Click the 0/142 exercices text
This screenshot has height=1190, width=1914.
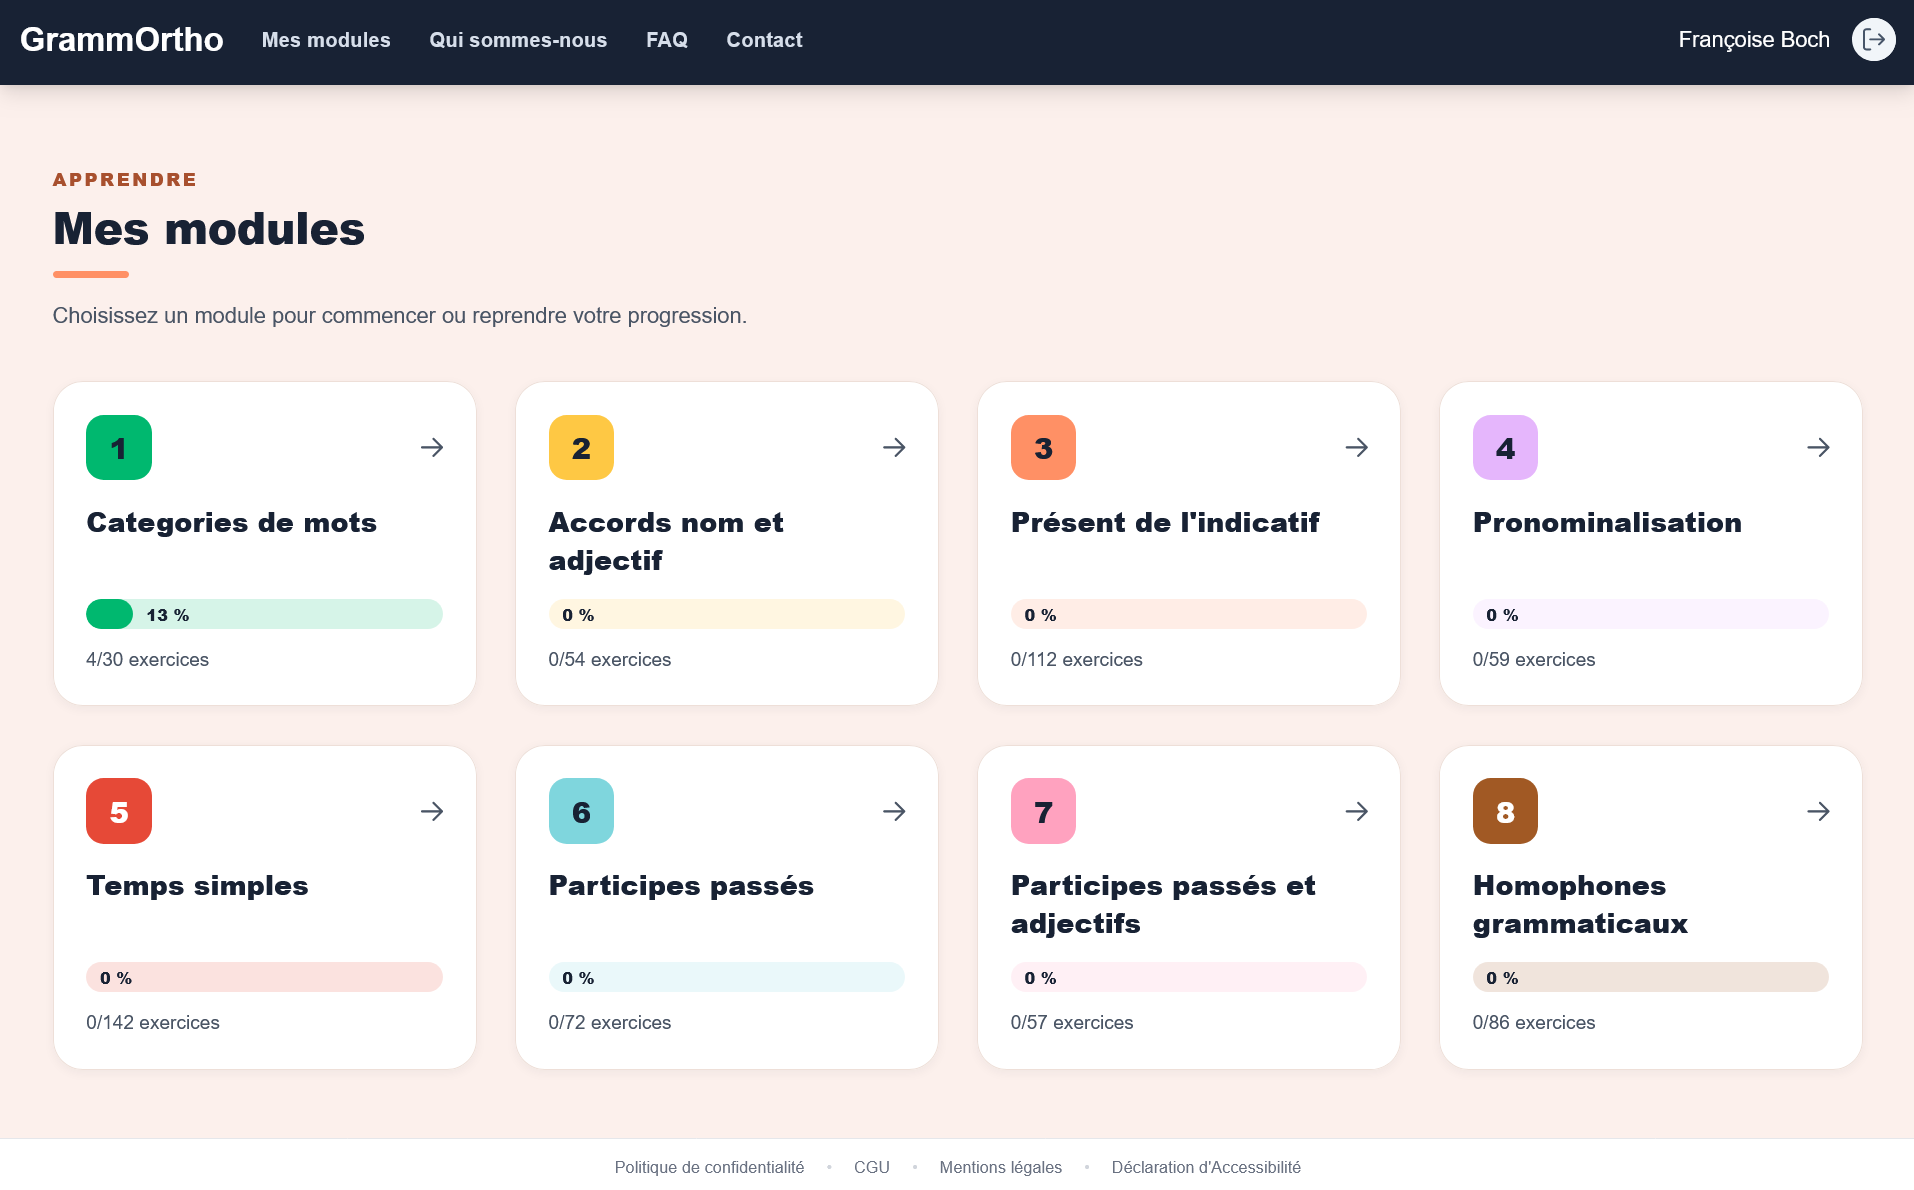click(153, 1023)
